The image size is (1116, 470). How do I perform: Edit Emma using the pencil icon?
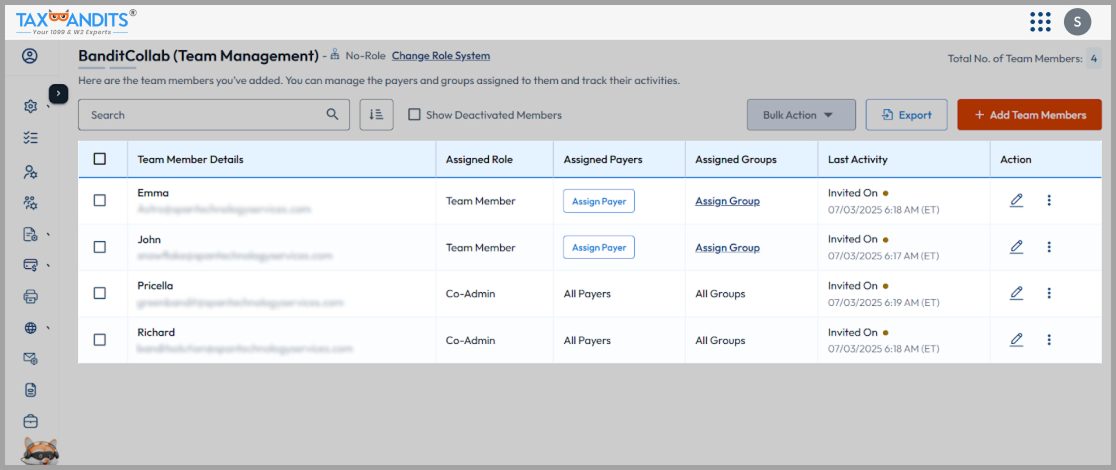point(1016,201)
